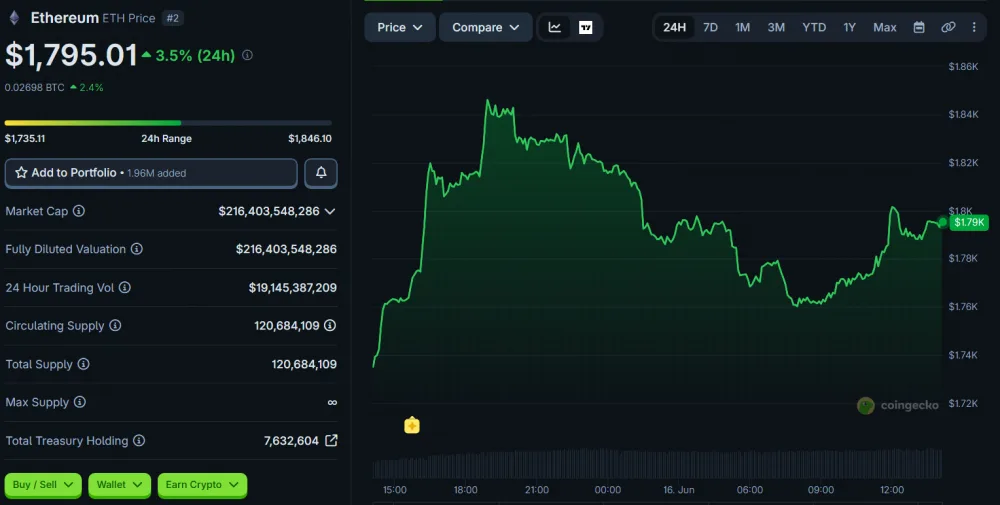Screen dimensions: 1000x505
Task: Click the $1,846.10 range high value
Action: click(310, 138)
